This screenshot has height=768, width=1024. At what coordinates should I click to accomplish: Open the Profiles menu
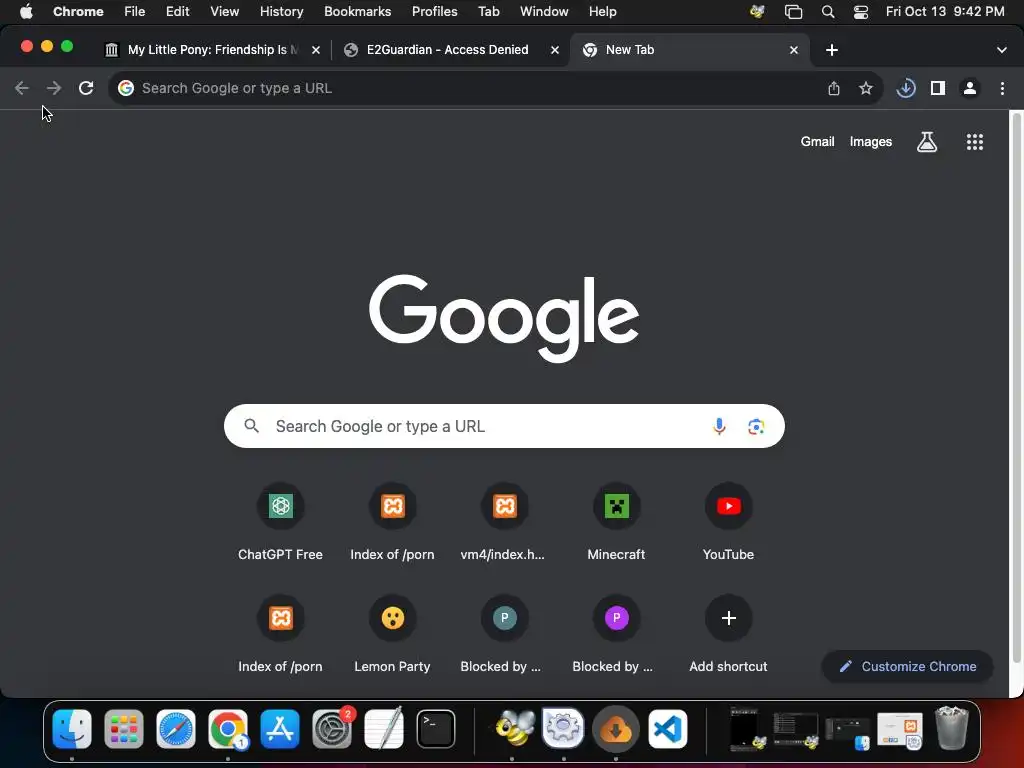coord(435,12)
